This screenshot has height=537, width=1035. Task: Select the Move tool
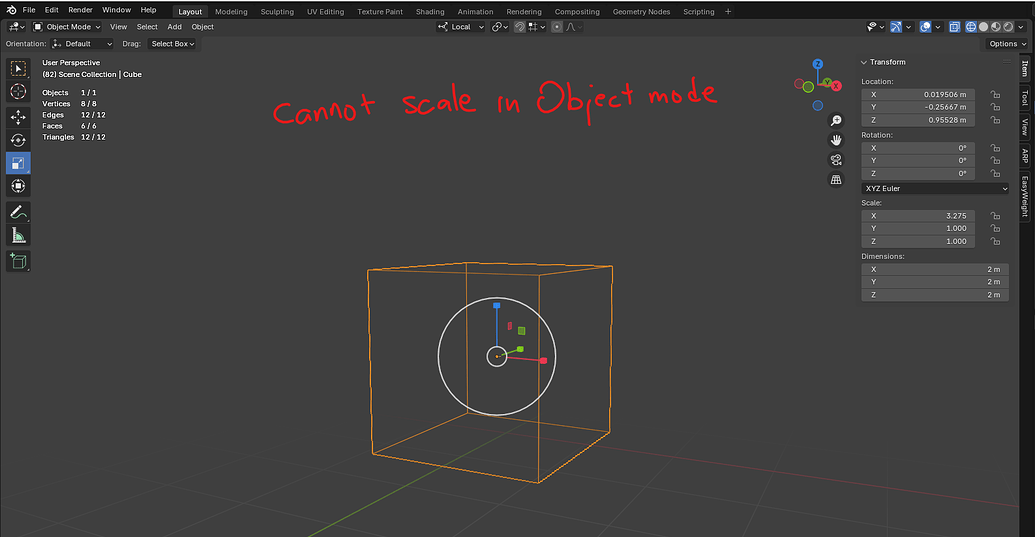[18, 117]
